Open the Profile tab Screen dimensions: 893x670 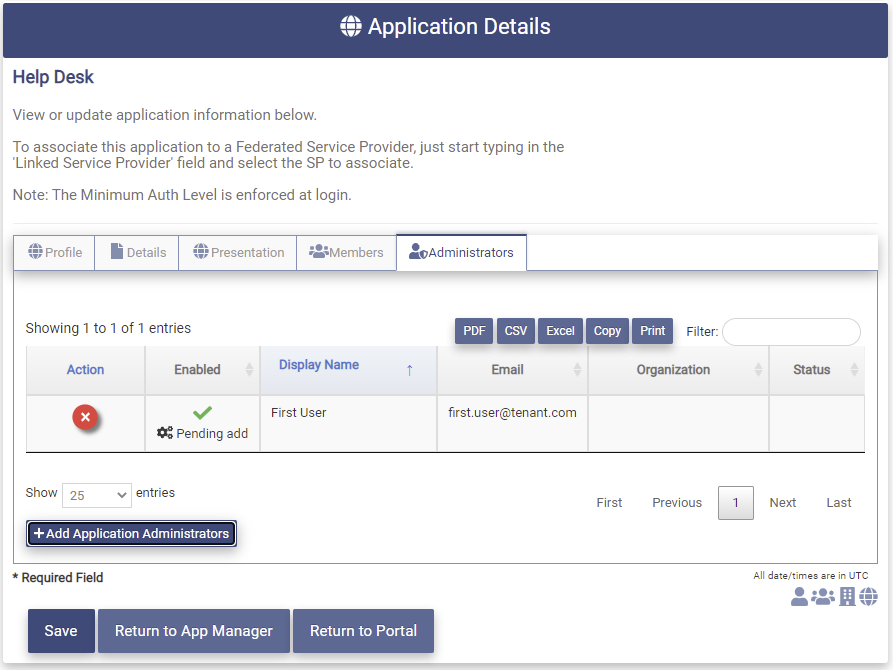[55, 252]
